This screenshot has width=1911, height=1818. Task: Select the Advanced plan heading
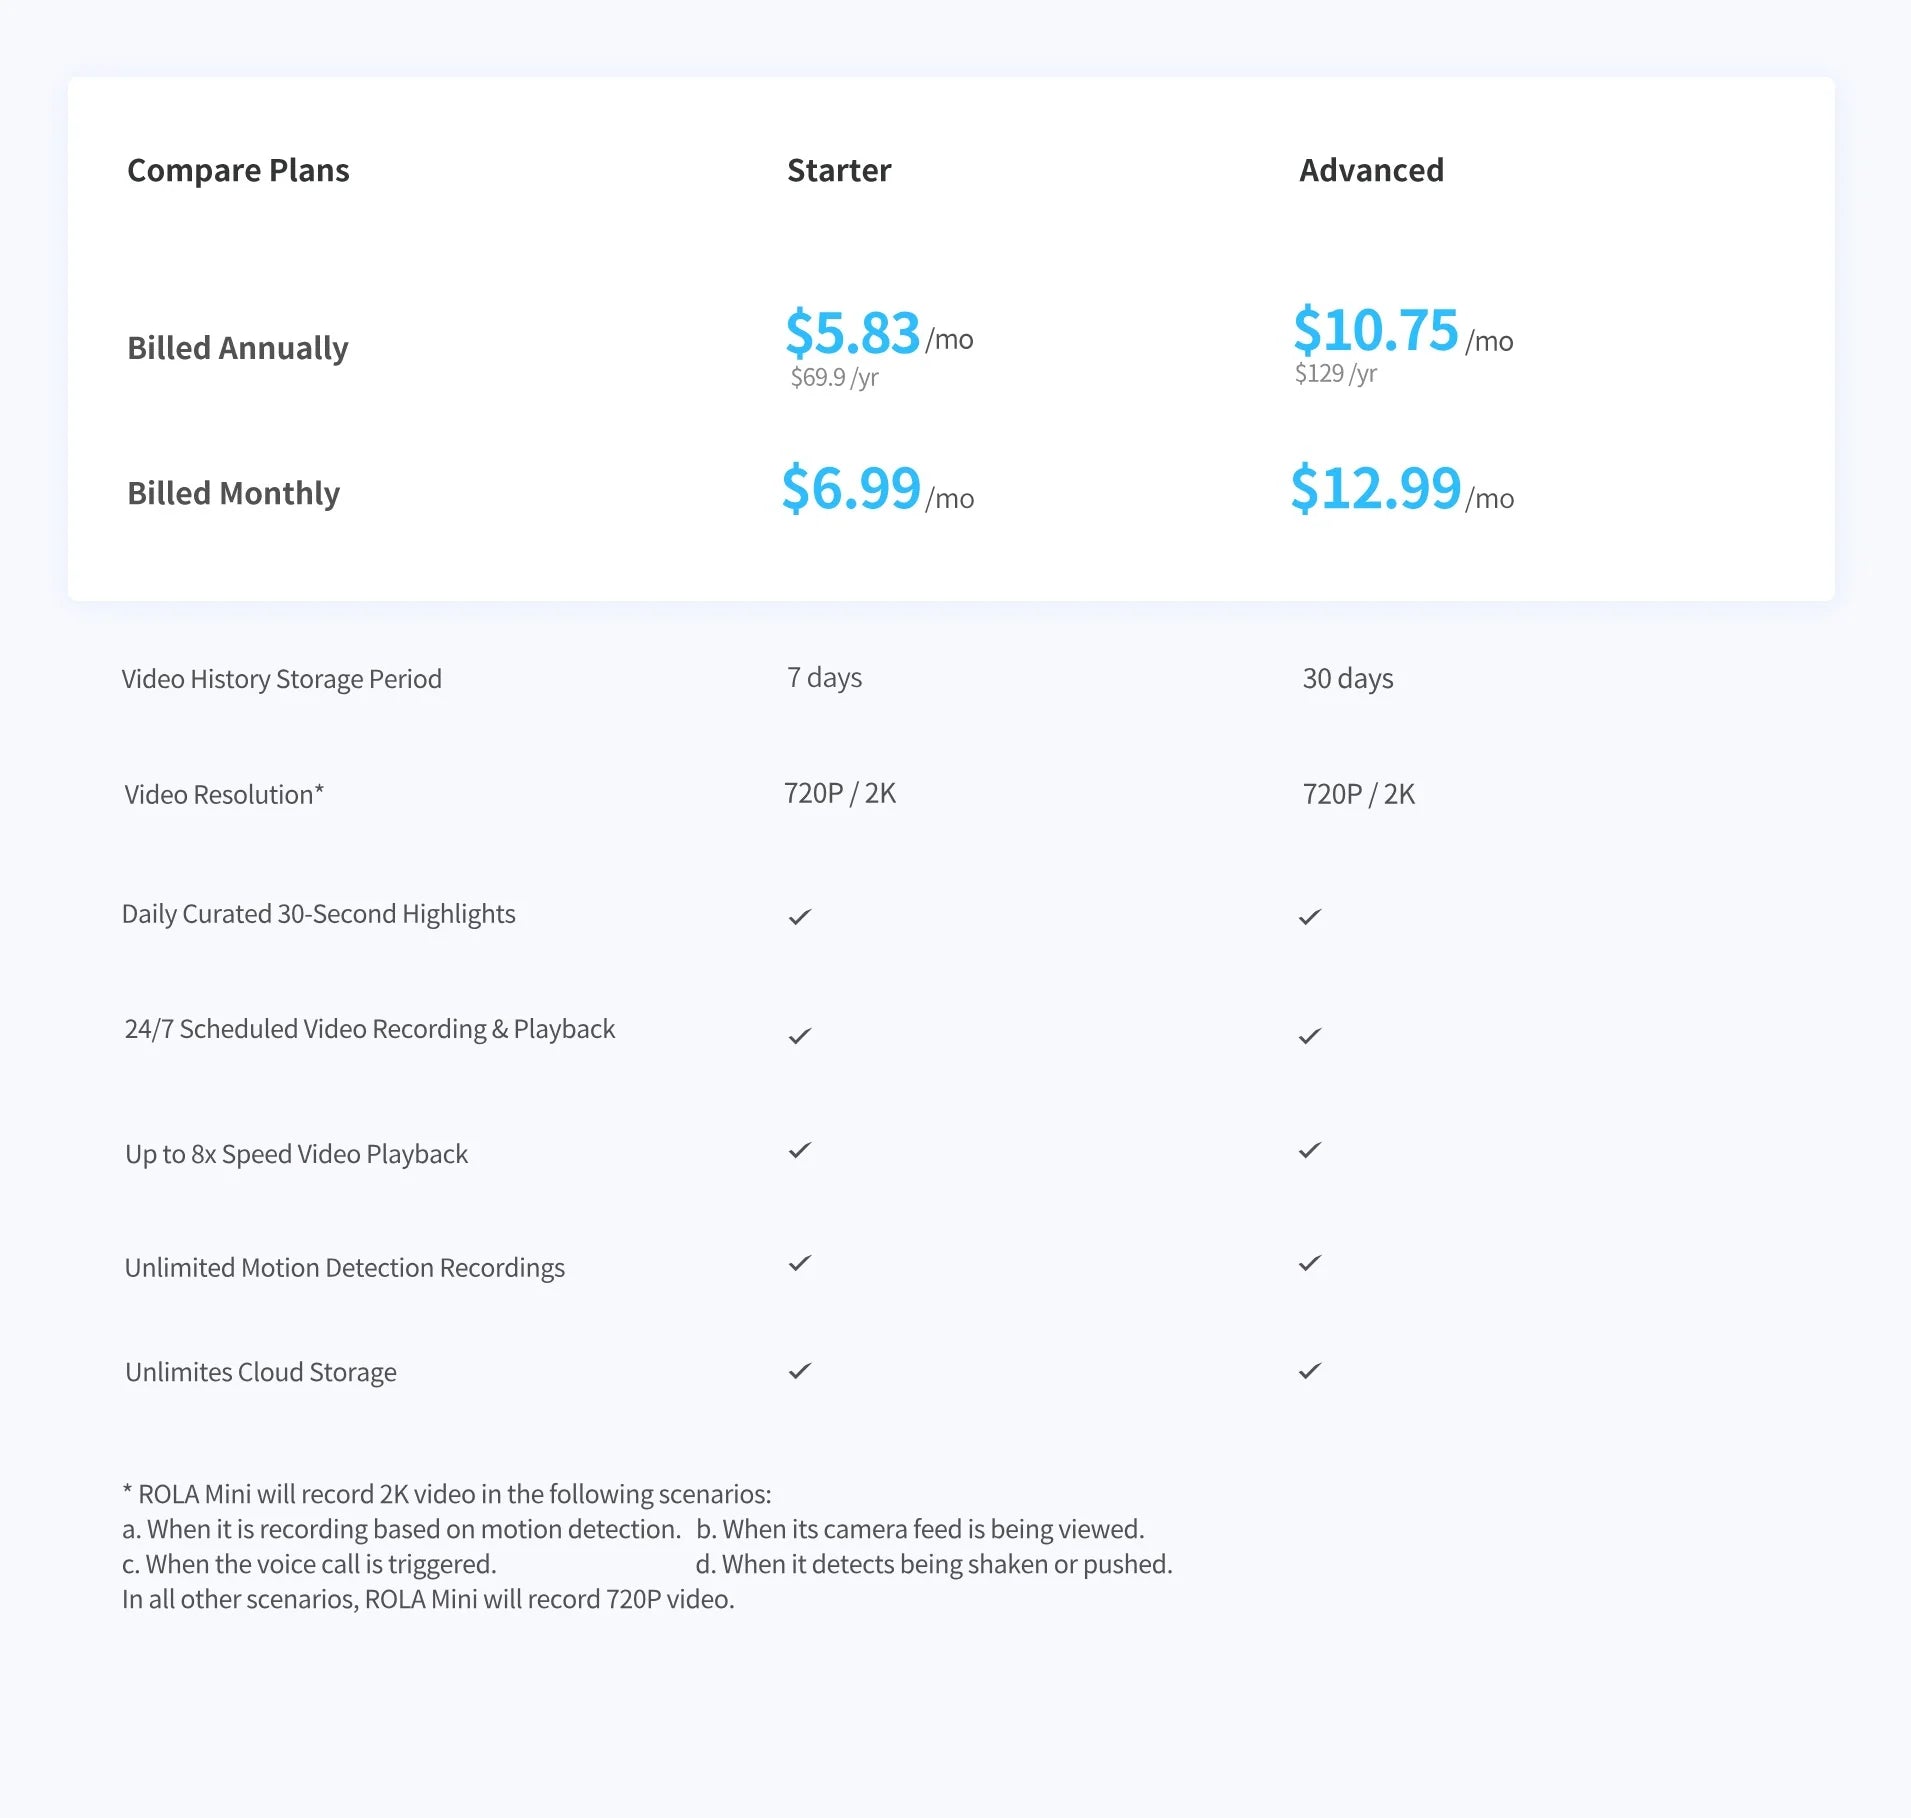coord(1371,171)
